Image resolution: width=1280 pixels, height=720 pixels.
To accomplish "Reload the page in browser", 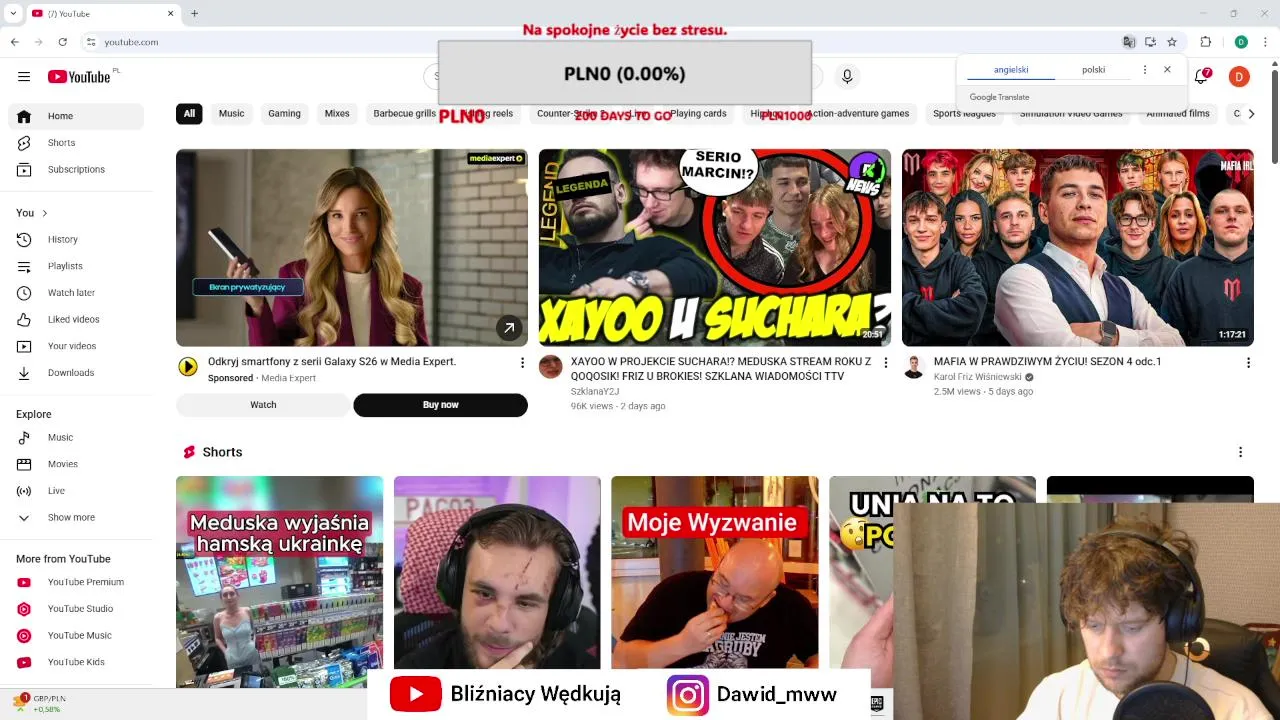I will tap(62, 42).
